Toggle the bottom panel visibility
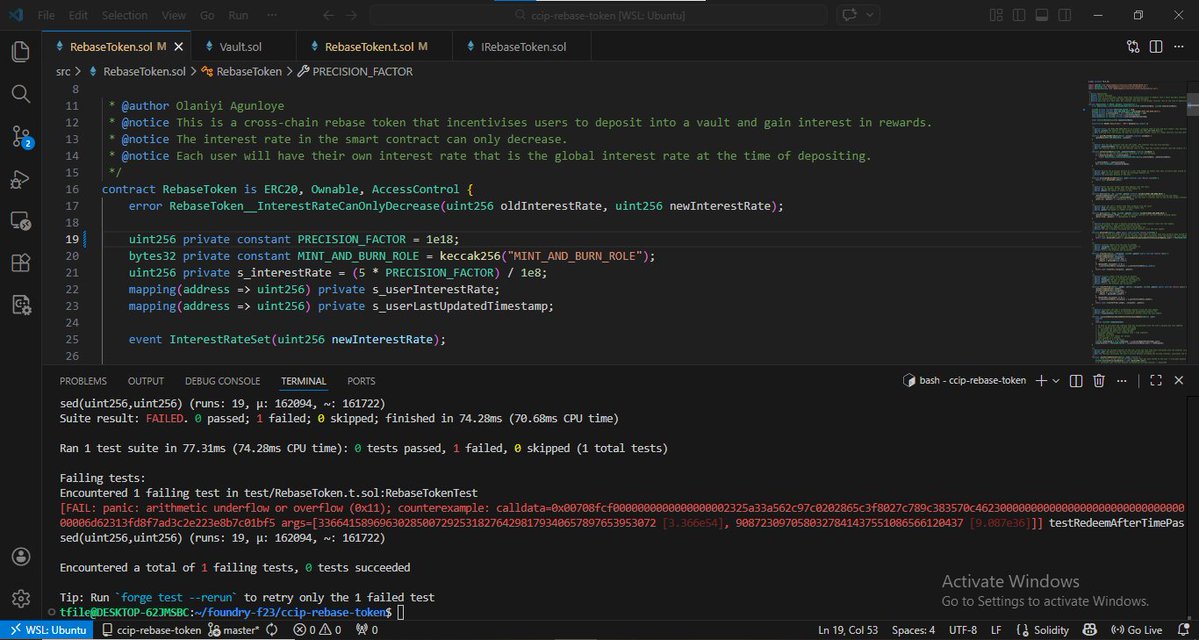Image resolution: width=1199 pixels, height=640 pixels. (1041, 15)
